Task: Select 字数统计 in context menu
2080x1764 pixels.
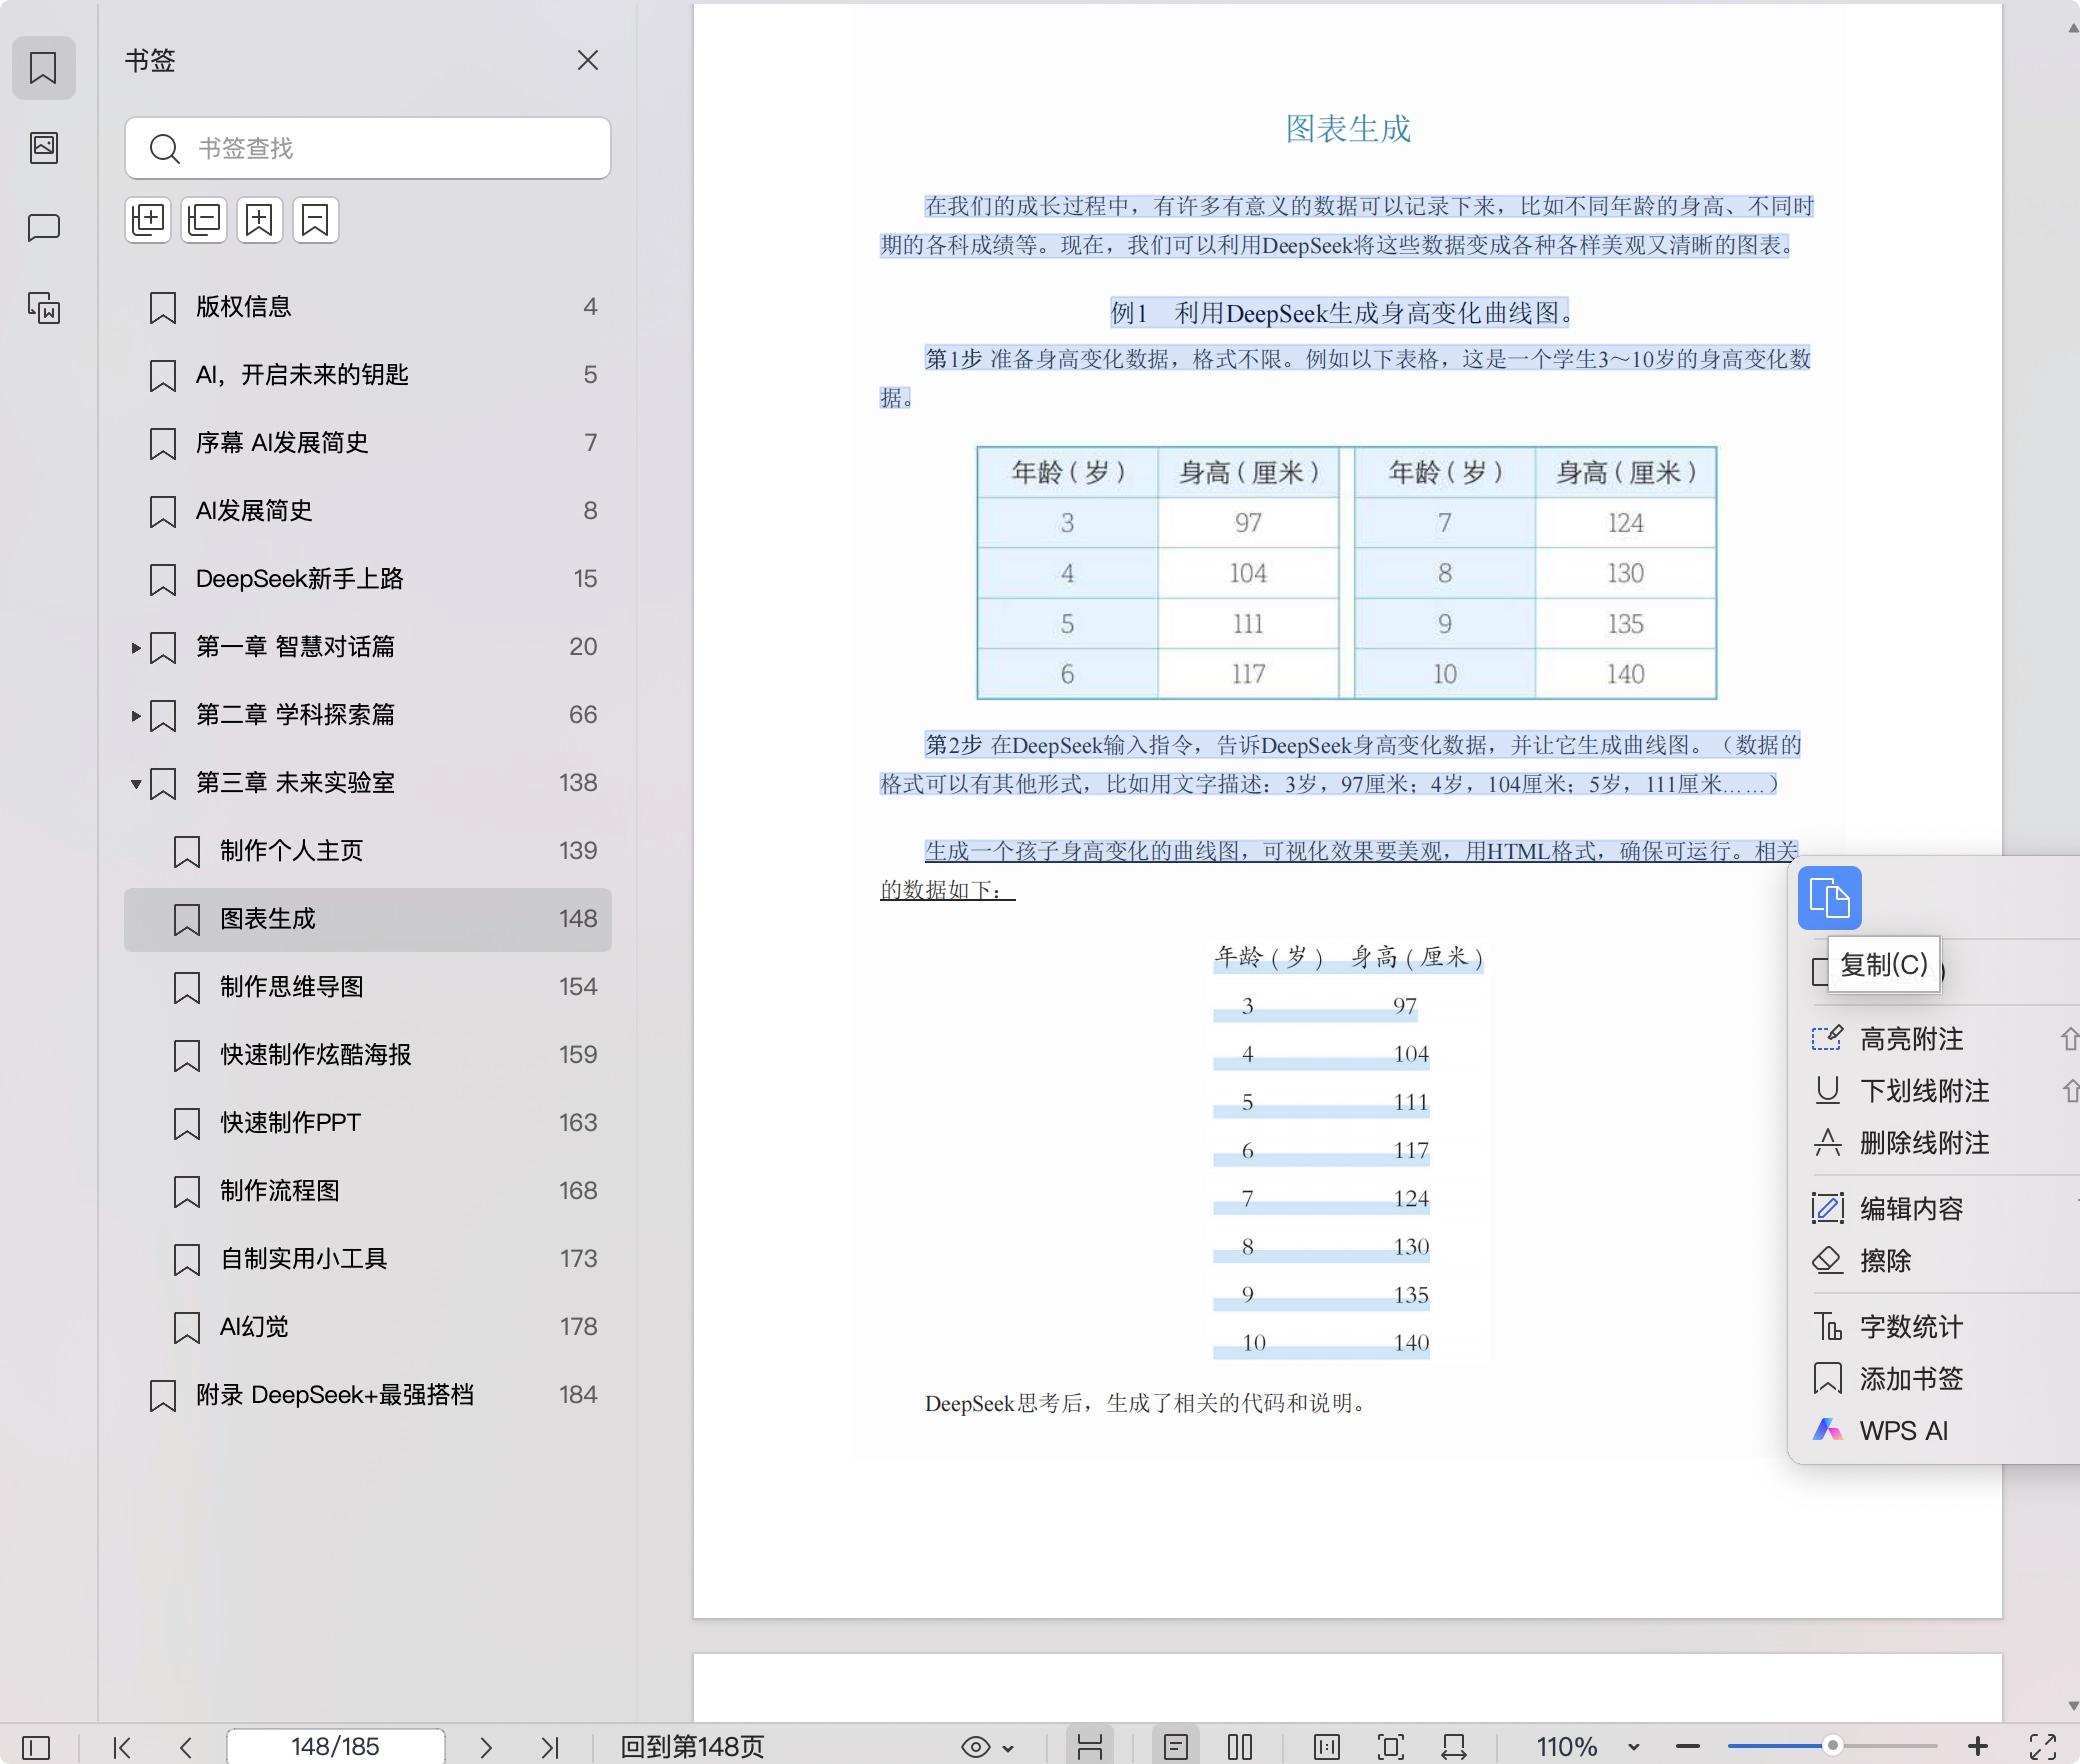Action: (x=1910, y=1327)
